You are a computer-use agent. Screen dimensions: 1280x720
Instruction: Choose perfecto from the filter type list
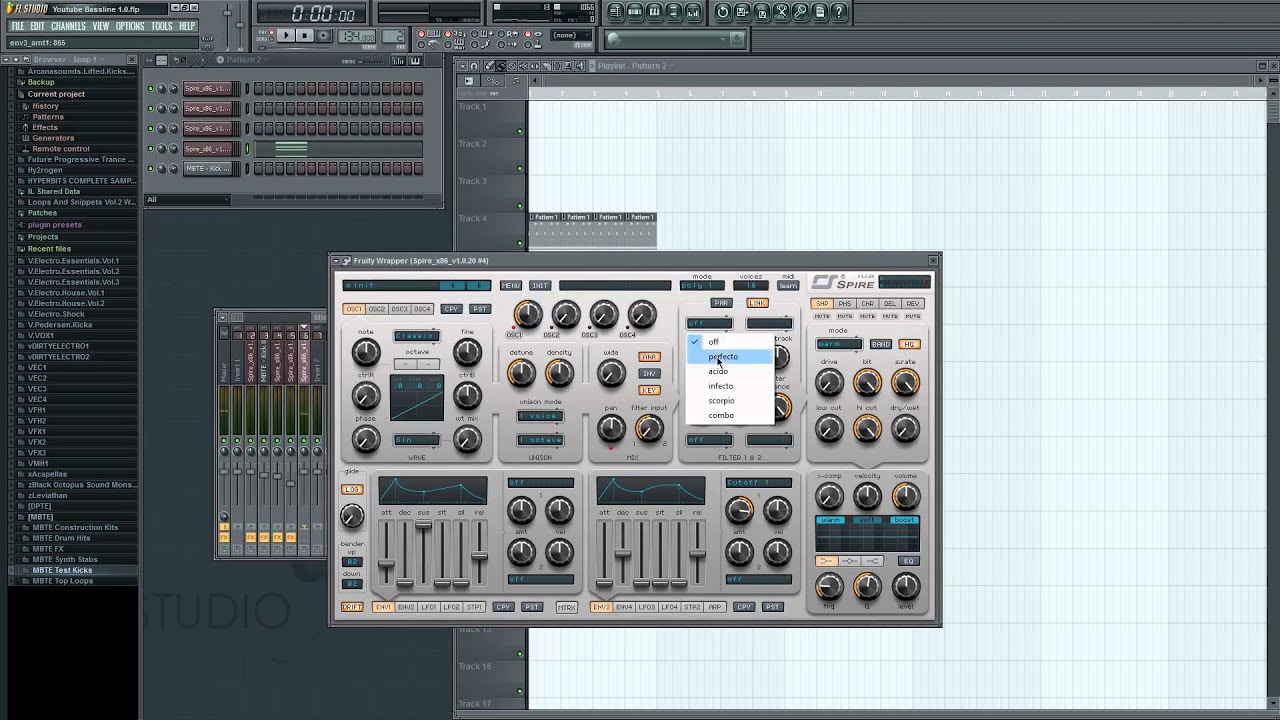[x=730, y=357]
